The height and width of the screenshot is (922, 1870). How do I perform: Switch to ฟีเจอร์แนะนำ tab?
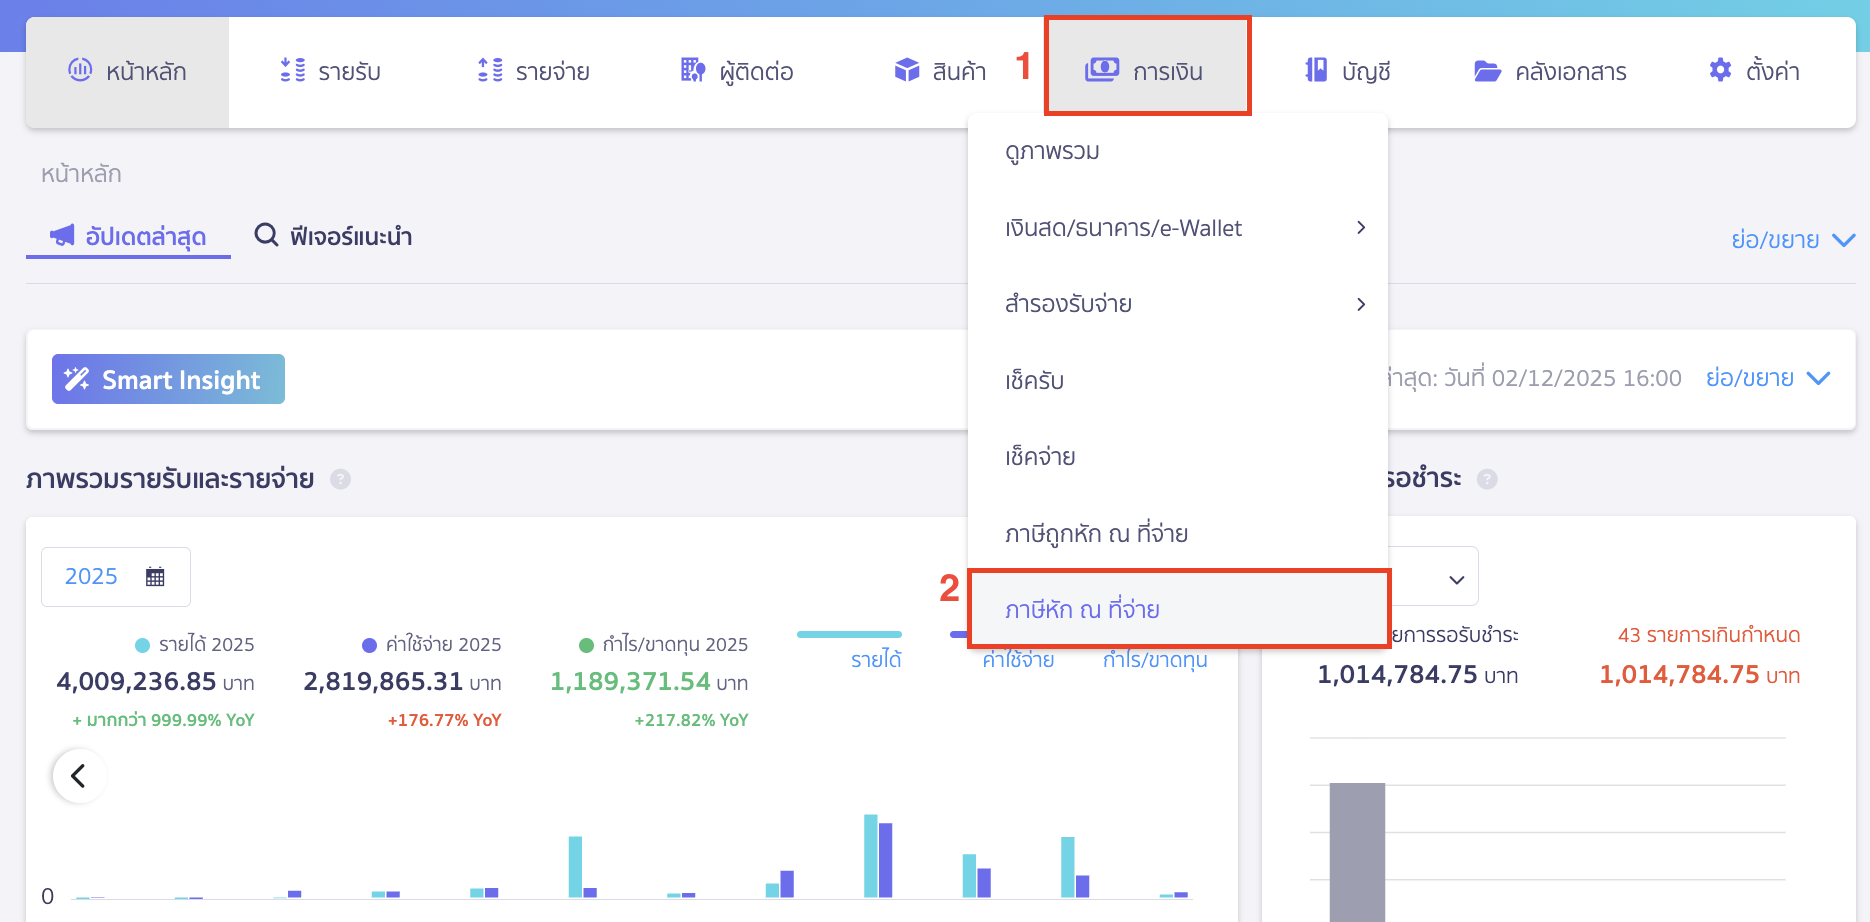tap(334, 236)
